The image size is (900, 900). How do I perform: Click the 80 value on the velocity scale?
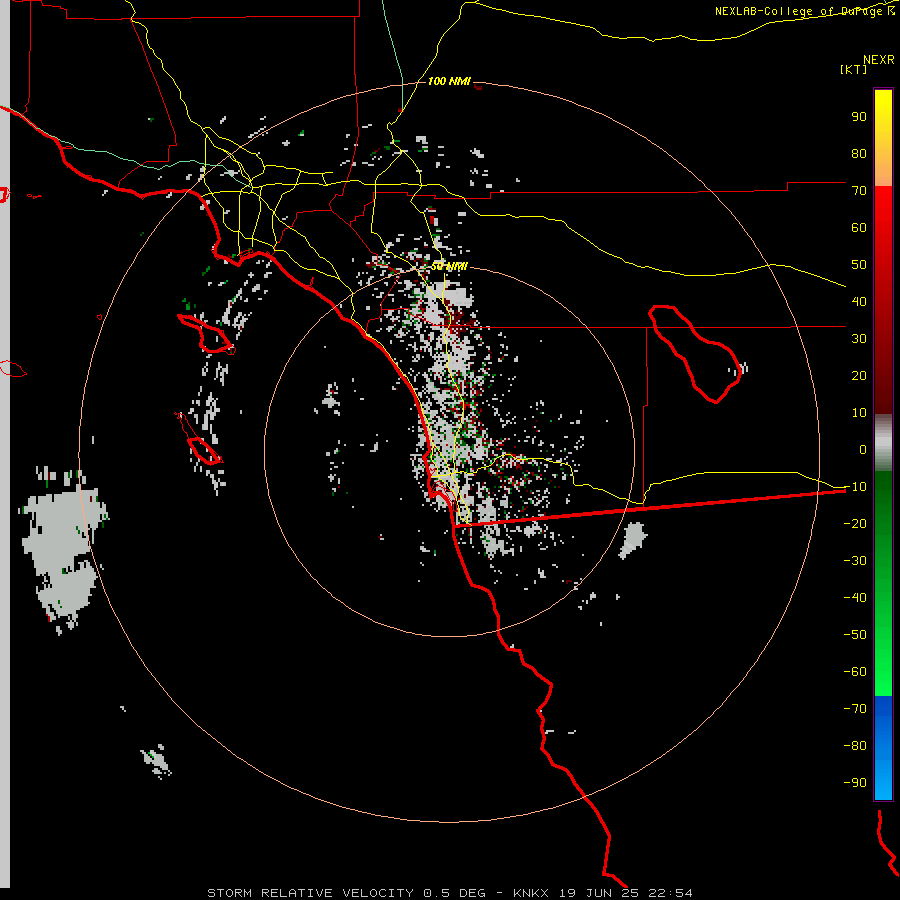point(859,153)
